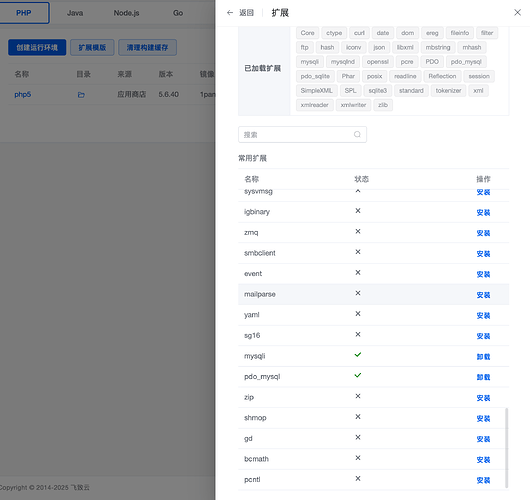
Task: Click the X status icon for zip
Action: [358, 396]
